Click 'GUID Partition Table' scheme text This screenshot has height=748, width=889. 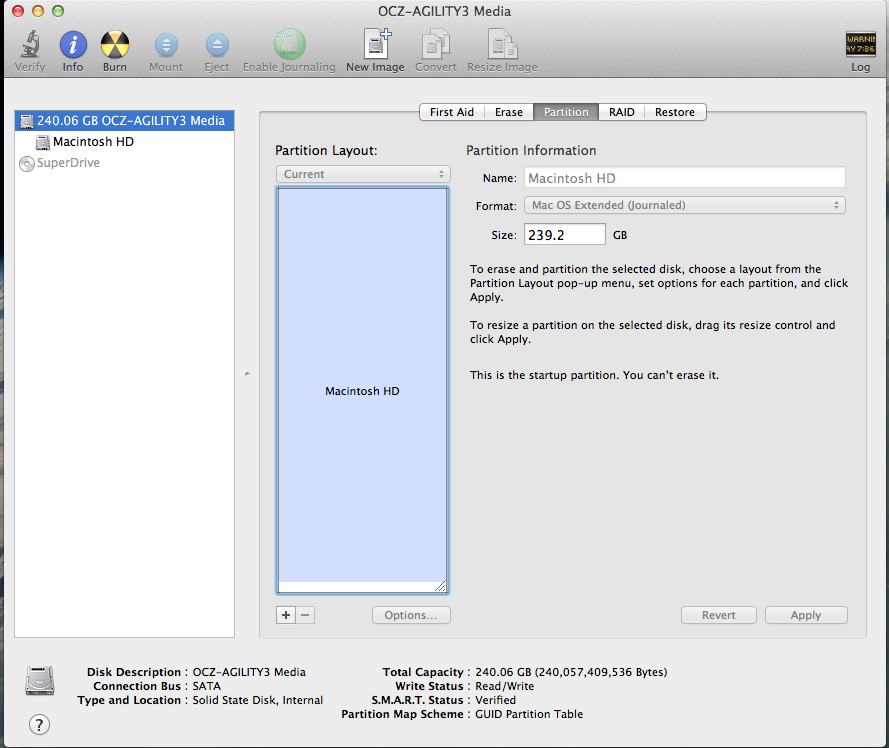pyautogui.click(x=529, y=715)
